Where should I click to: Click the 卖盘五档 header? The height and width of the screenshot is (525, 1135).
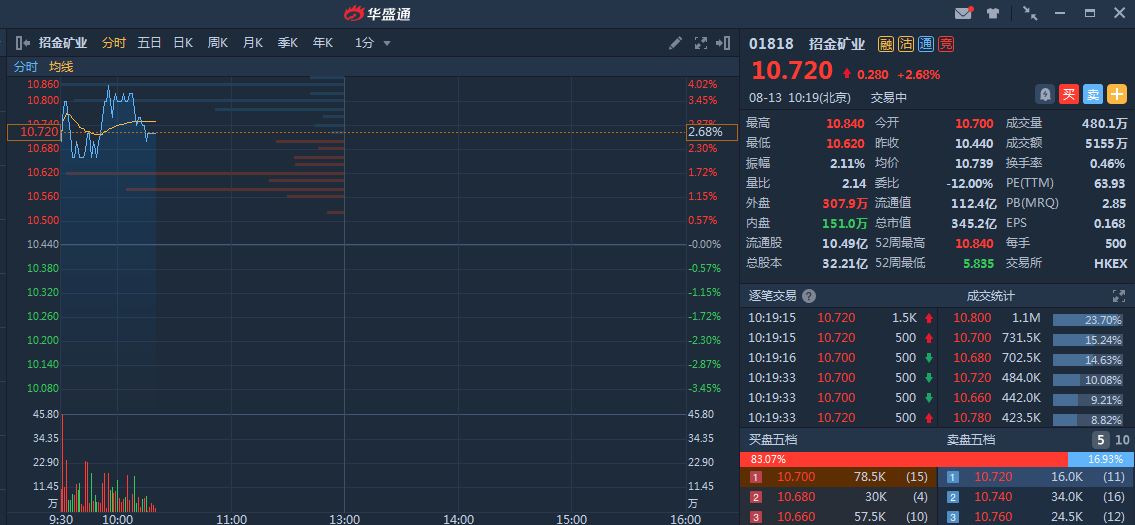click(971, 440)
